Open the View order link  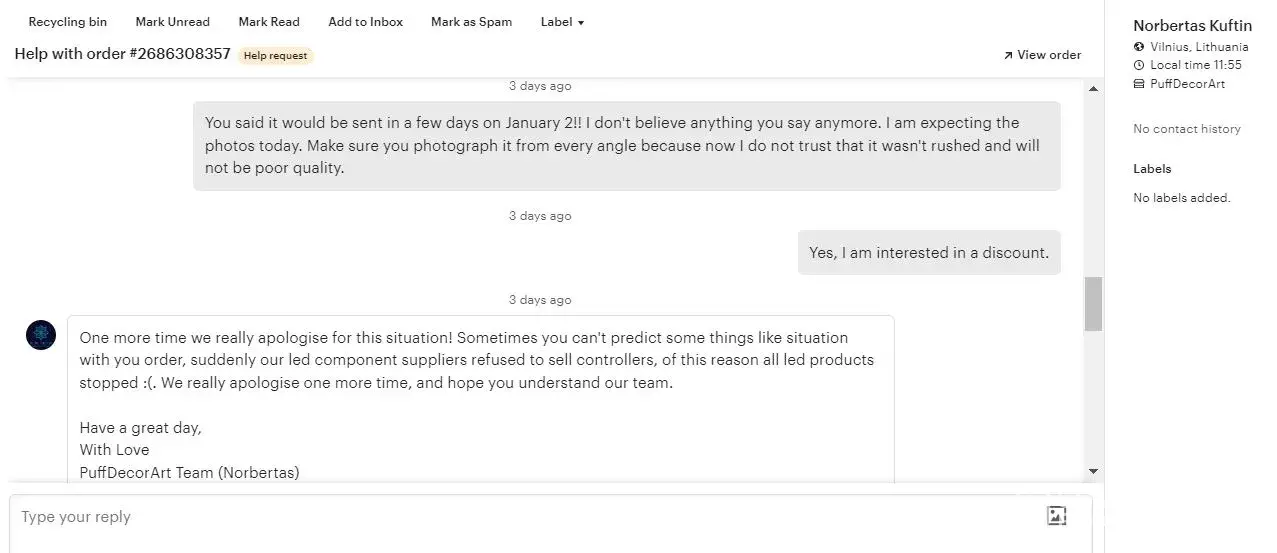(1048, 55)
